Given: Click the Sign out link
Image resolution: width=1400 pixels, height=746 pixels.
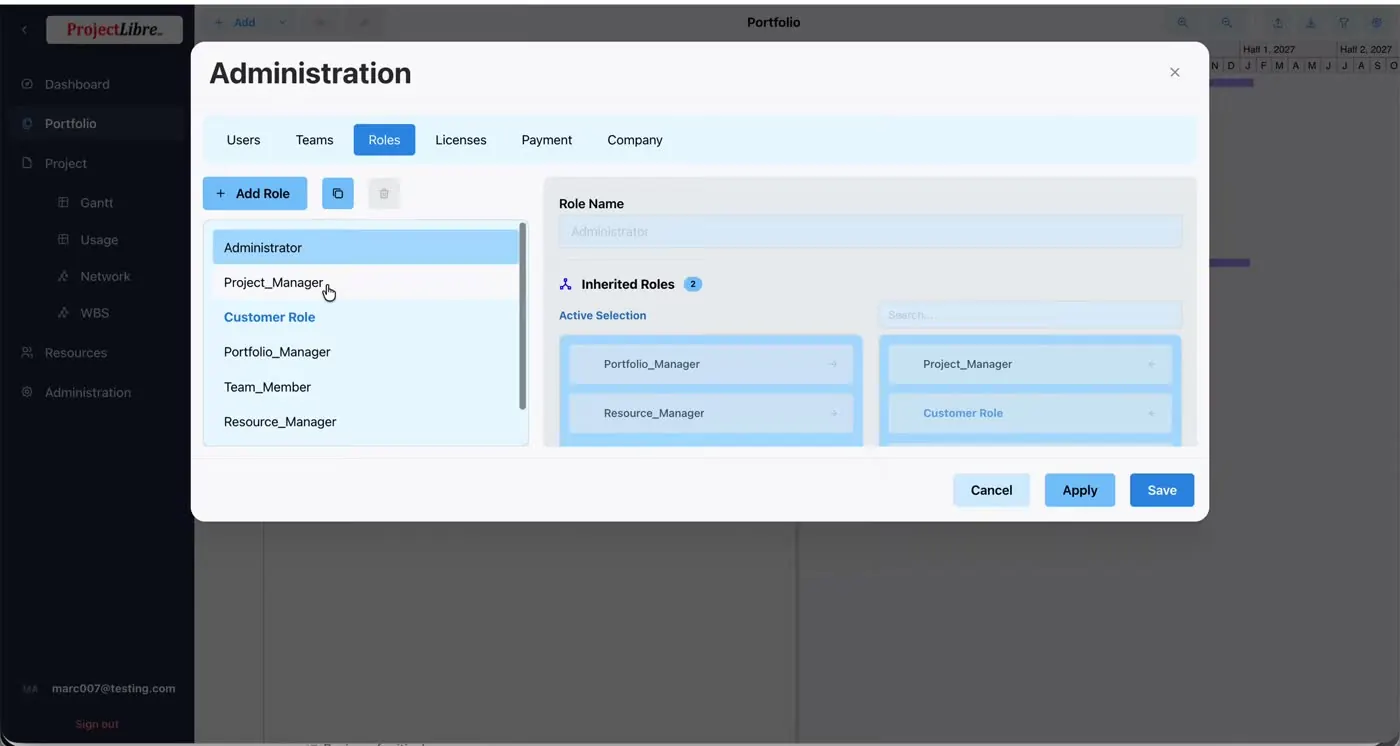Looking at the screenshot, I should (97, 724).
